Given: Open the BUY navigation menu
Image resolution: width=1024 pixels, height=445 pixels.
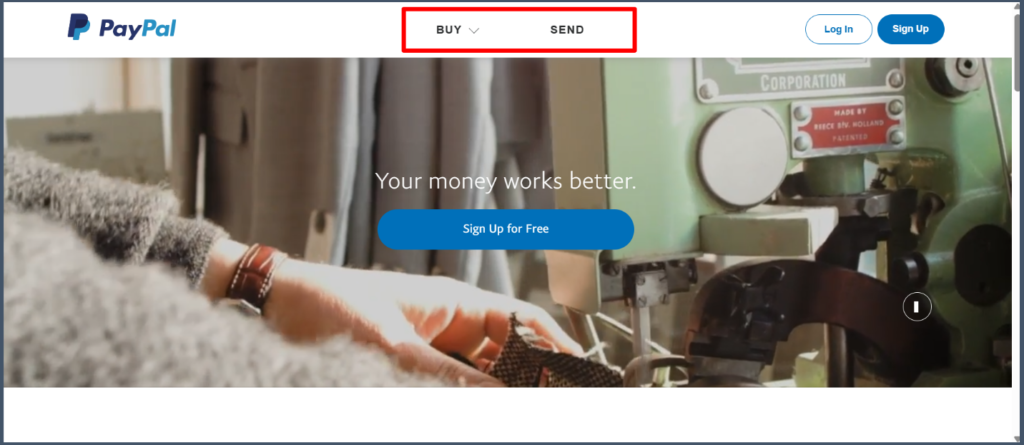Looking at the screenshot, I should [458, 30].
